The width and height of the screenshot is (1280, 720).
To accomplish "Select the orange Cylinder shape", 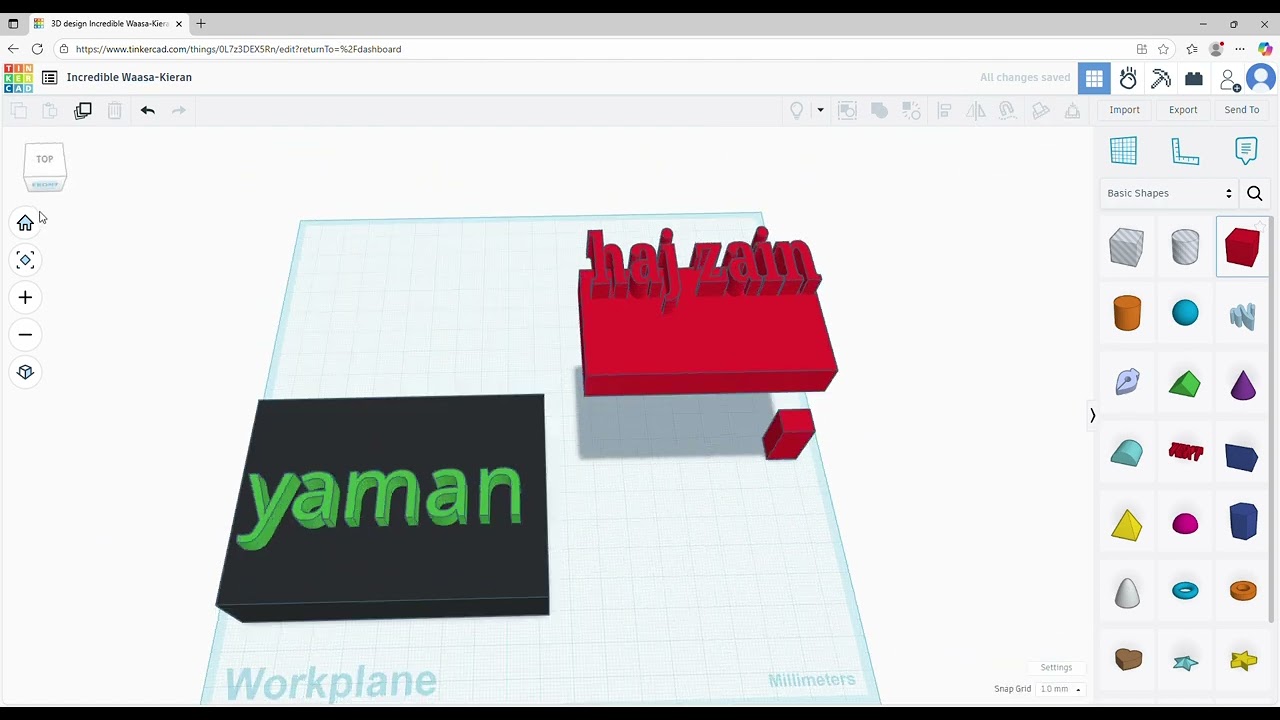I will pyautogui.click(x=1127, y=313).
